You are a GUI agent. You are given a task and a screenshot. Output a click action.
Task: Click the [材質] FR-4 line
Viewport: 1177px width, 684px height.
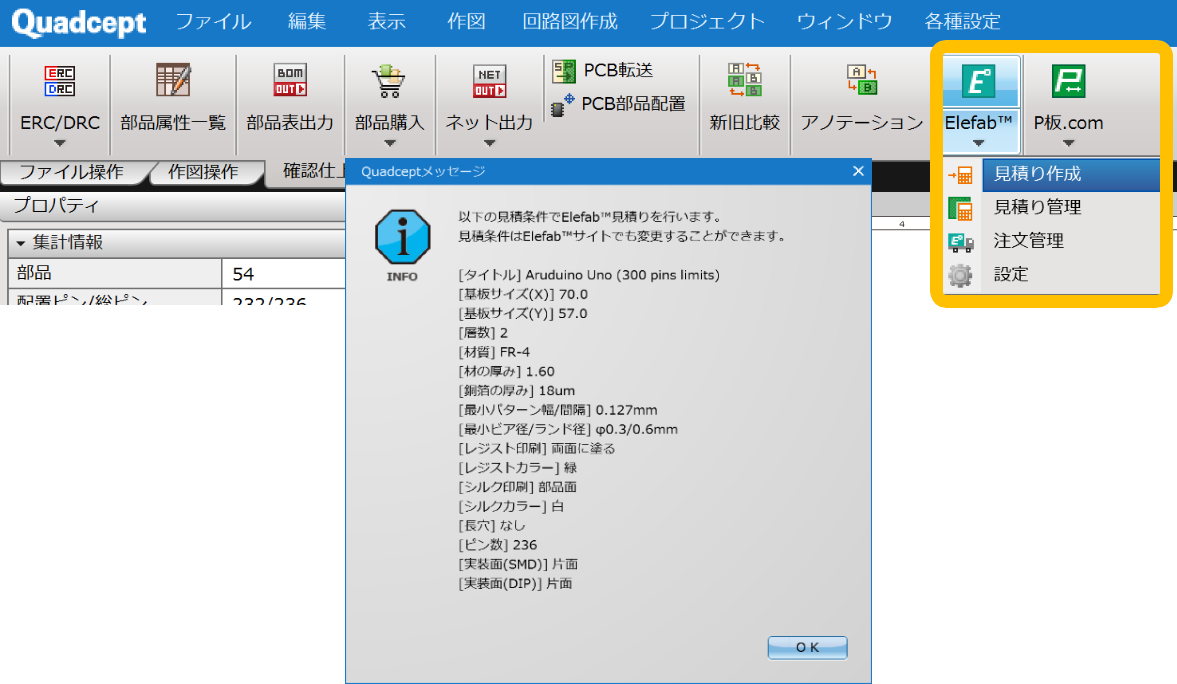pos(494,352)
